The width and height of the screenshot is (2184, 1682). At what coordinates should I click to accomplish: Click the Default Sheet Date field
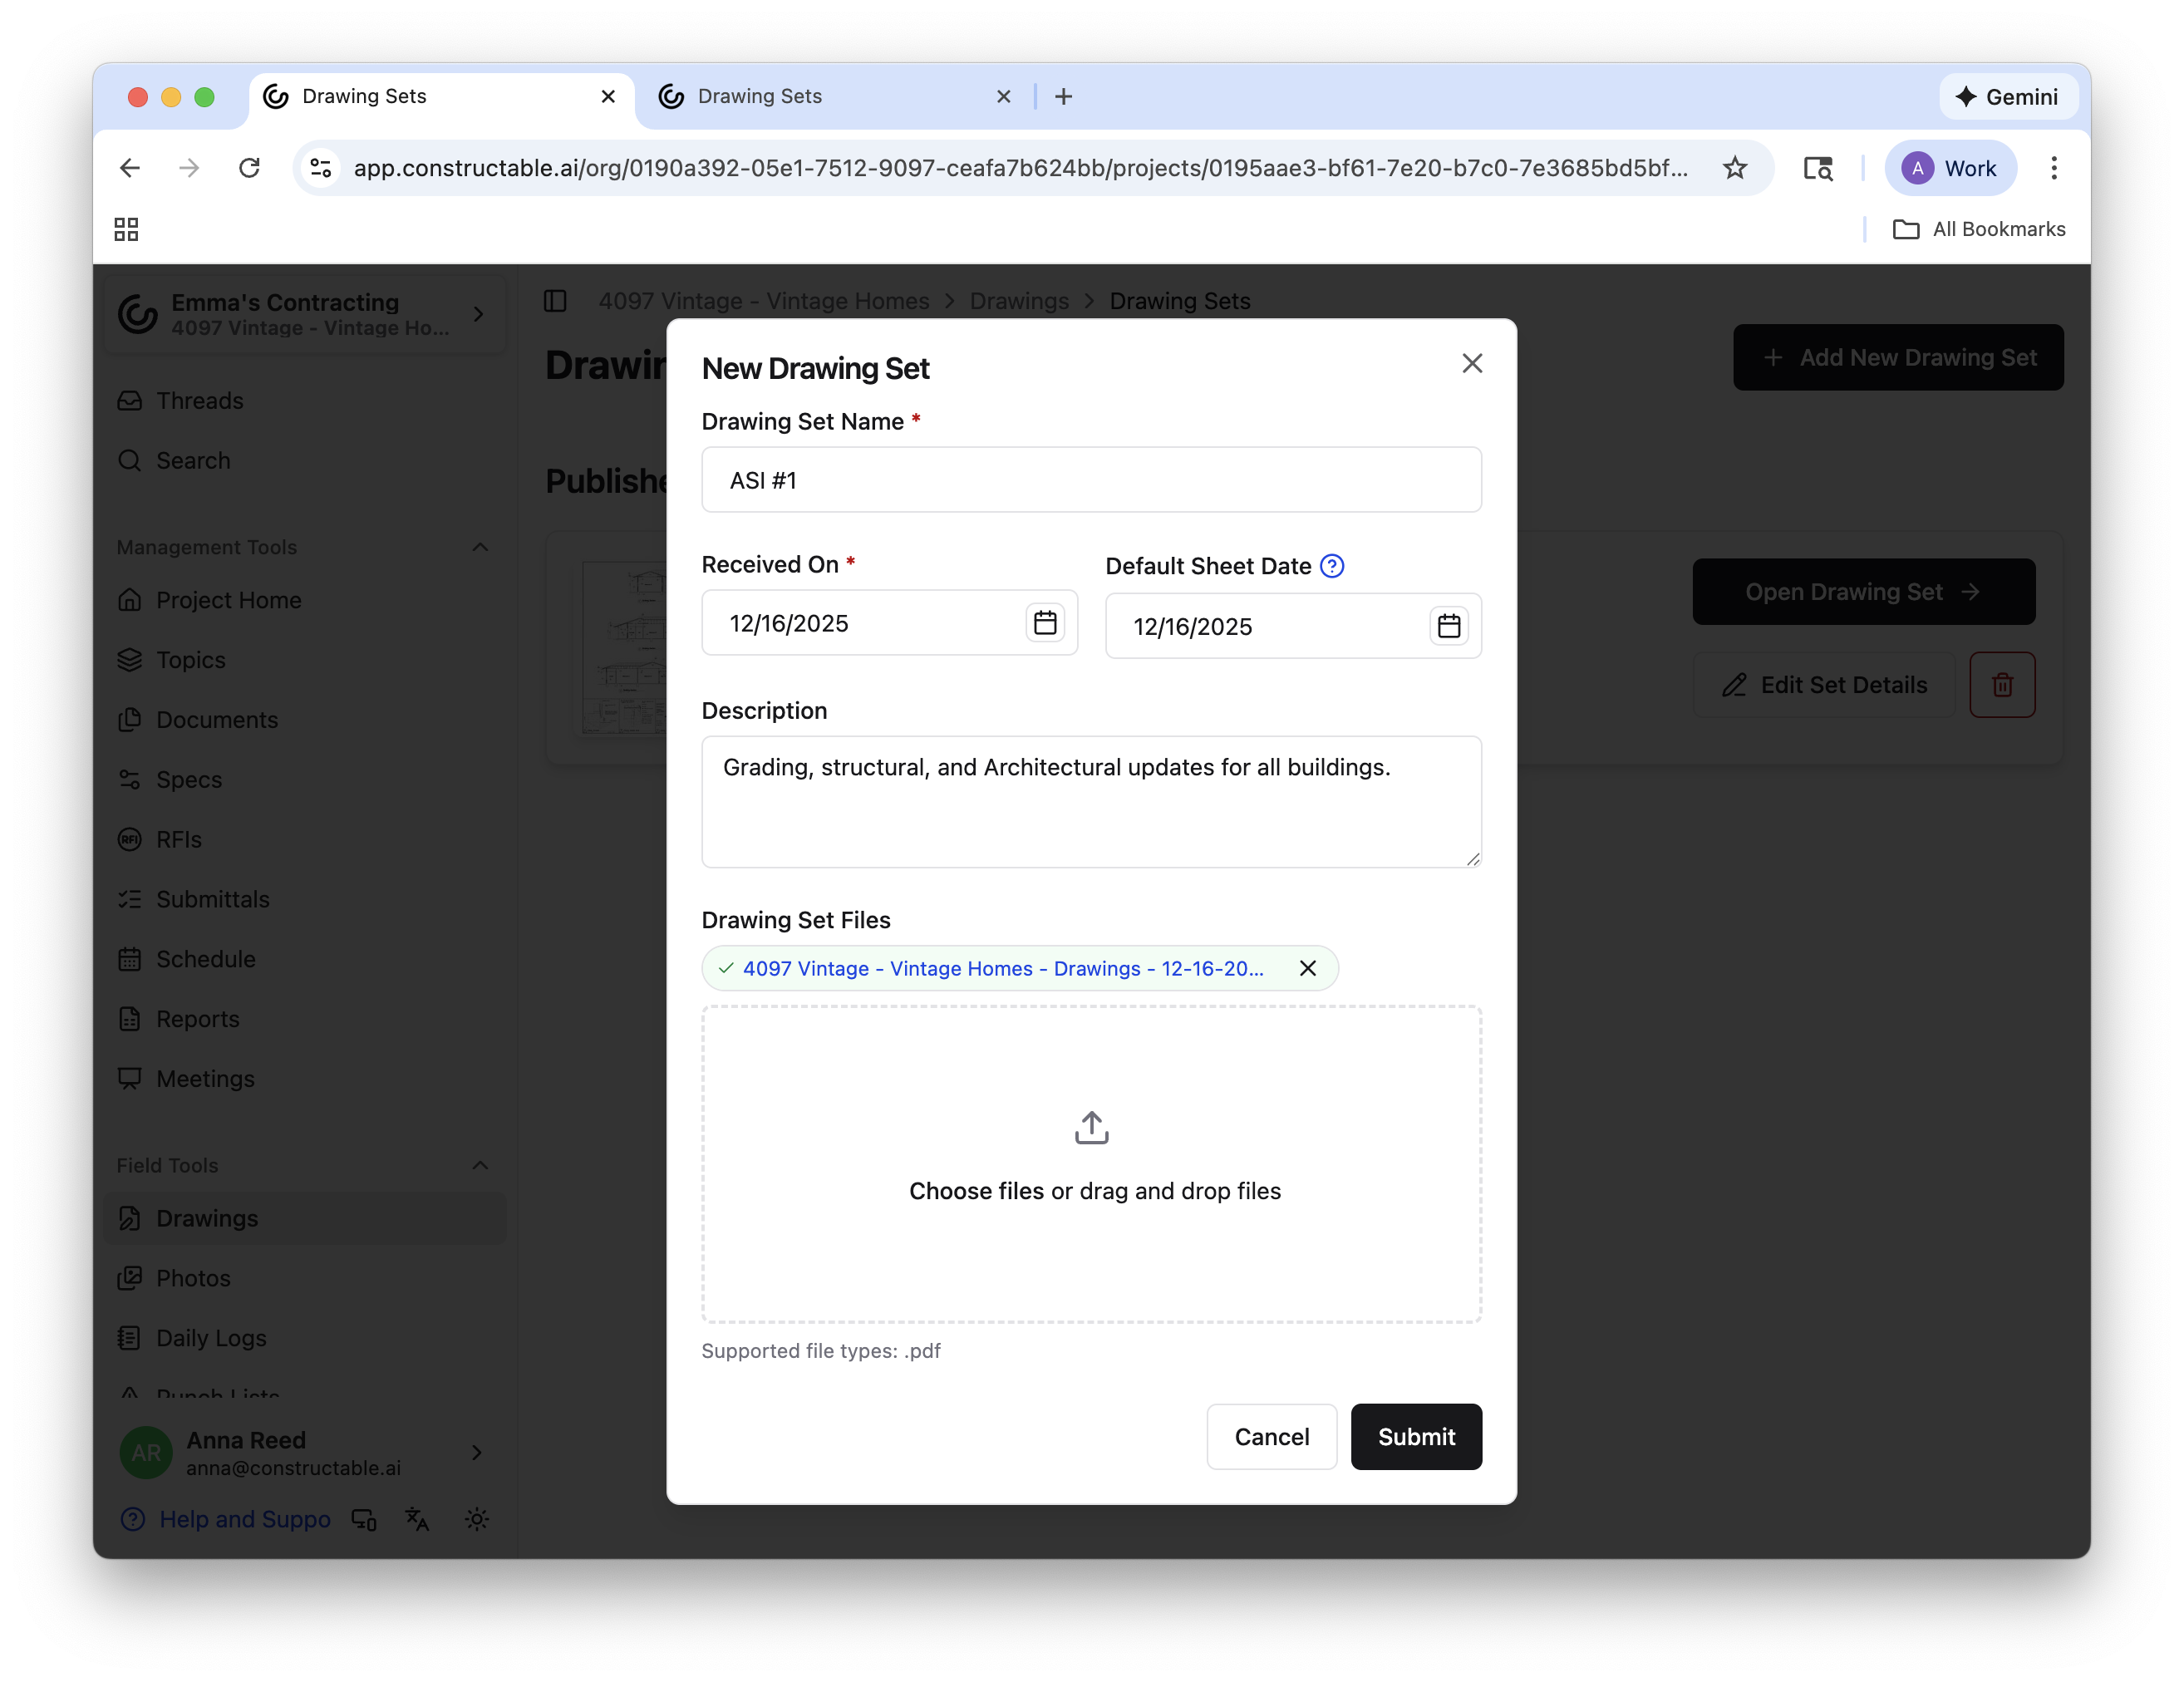1293,626
